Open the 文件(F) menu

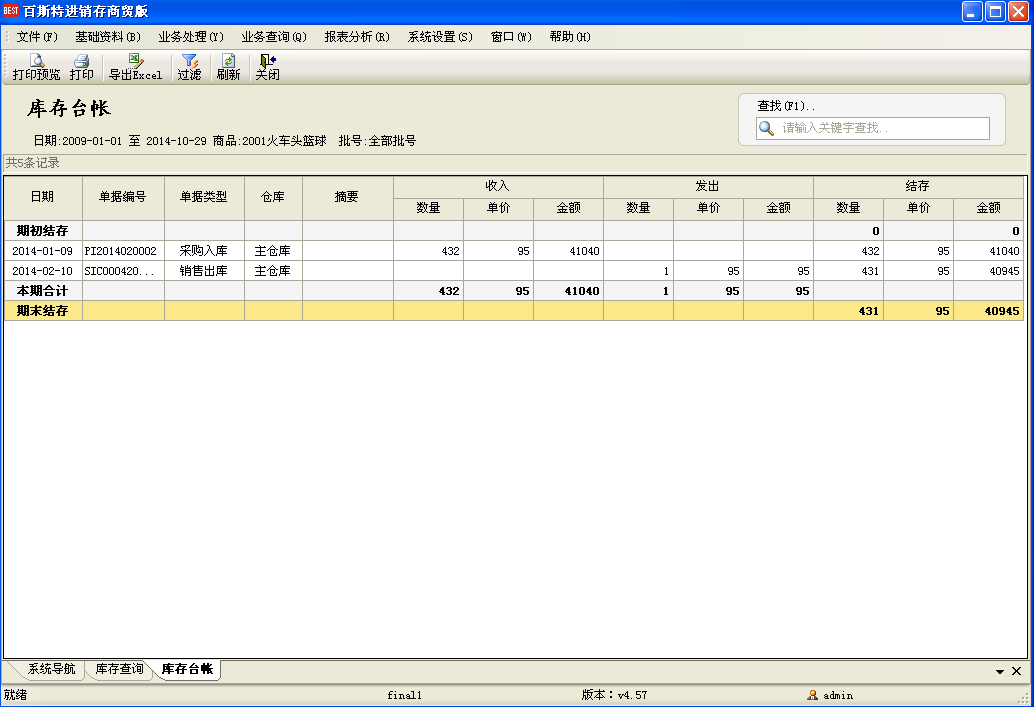coord(37,37)
